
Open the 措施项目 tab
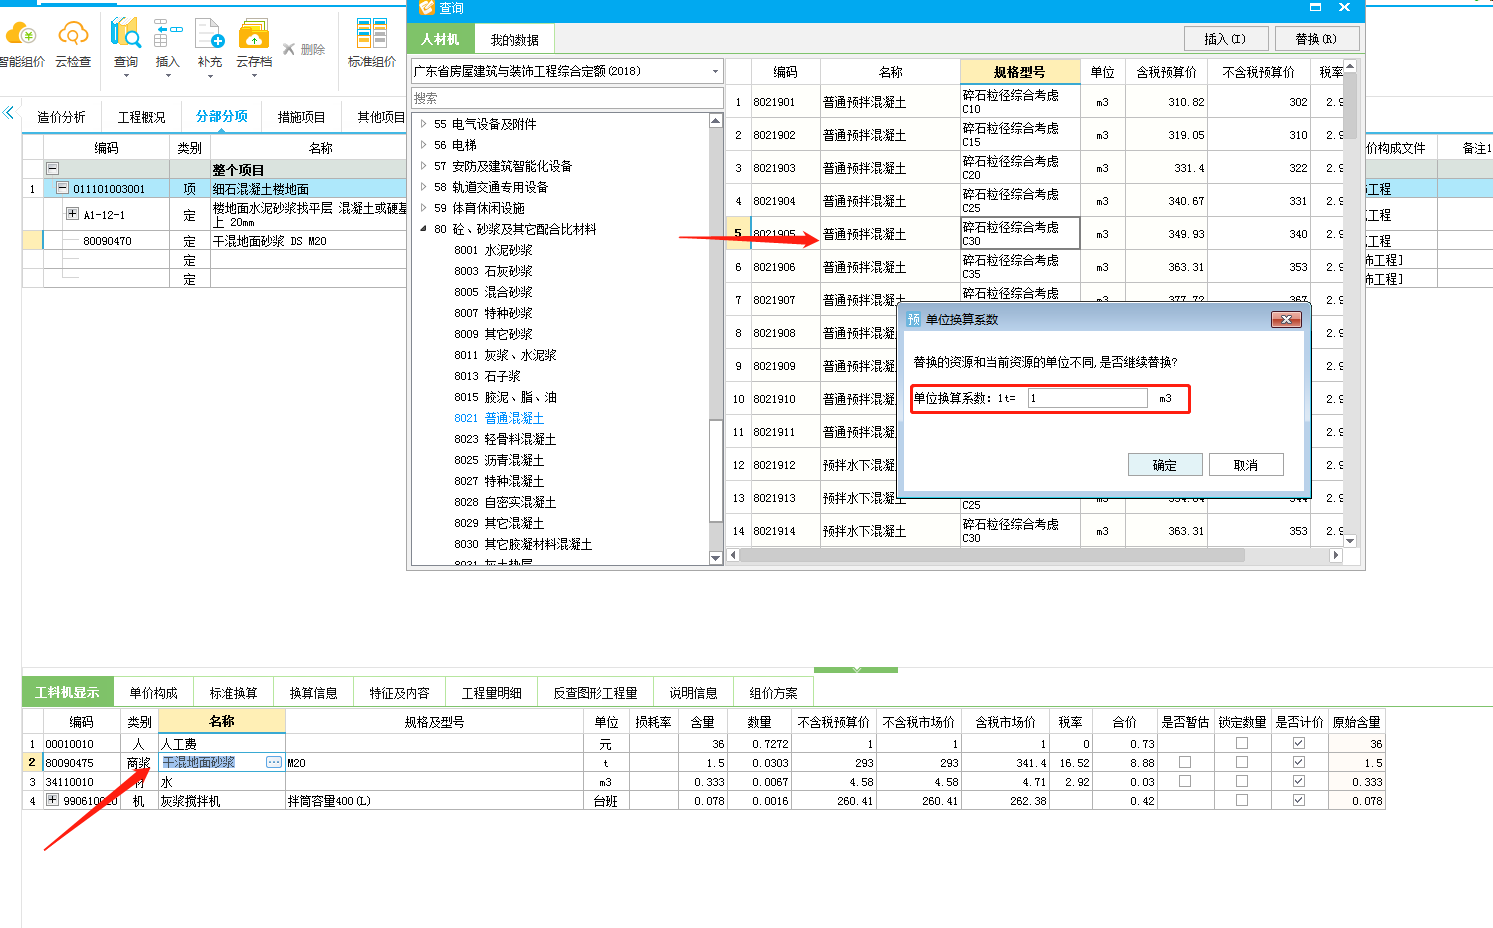(x=301, y=117)
